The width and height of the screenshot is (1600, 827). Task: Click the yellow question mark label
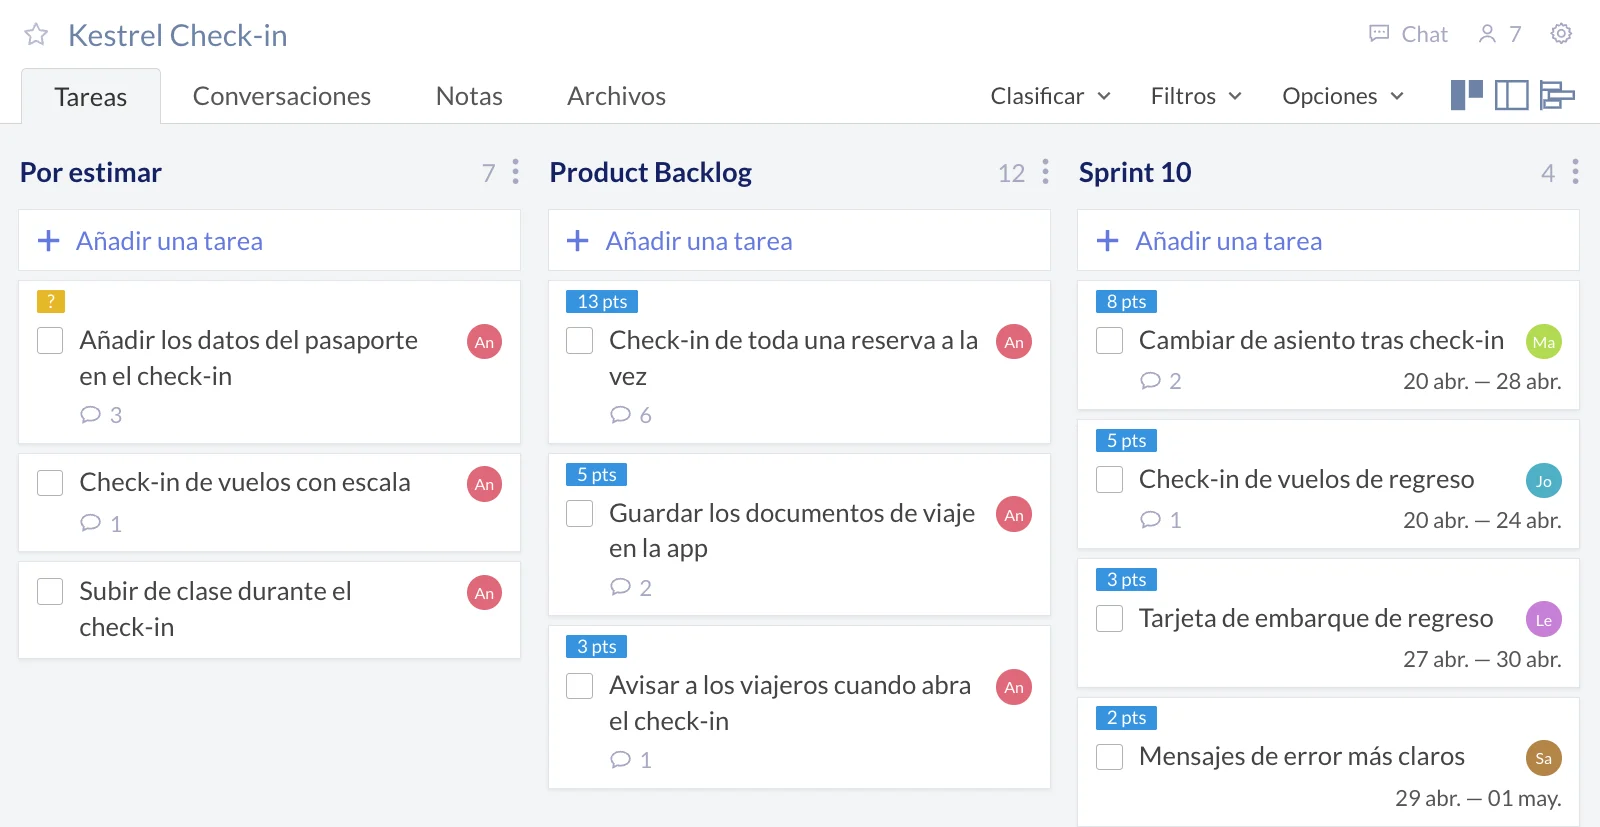pos(51,302)
